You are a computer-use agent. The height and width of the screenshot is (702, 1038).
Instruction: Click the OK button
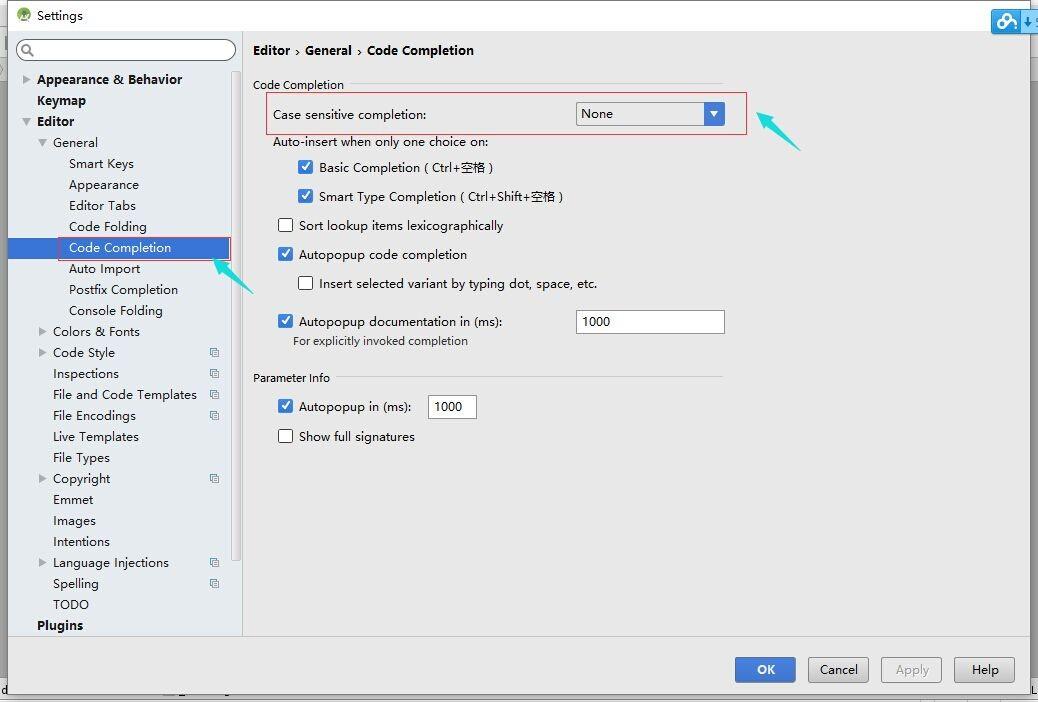click(764, 669)
